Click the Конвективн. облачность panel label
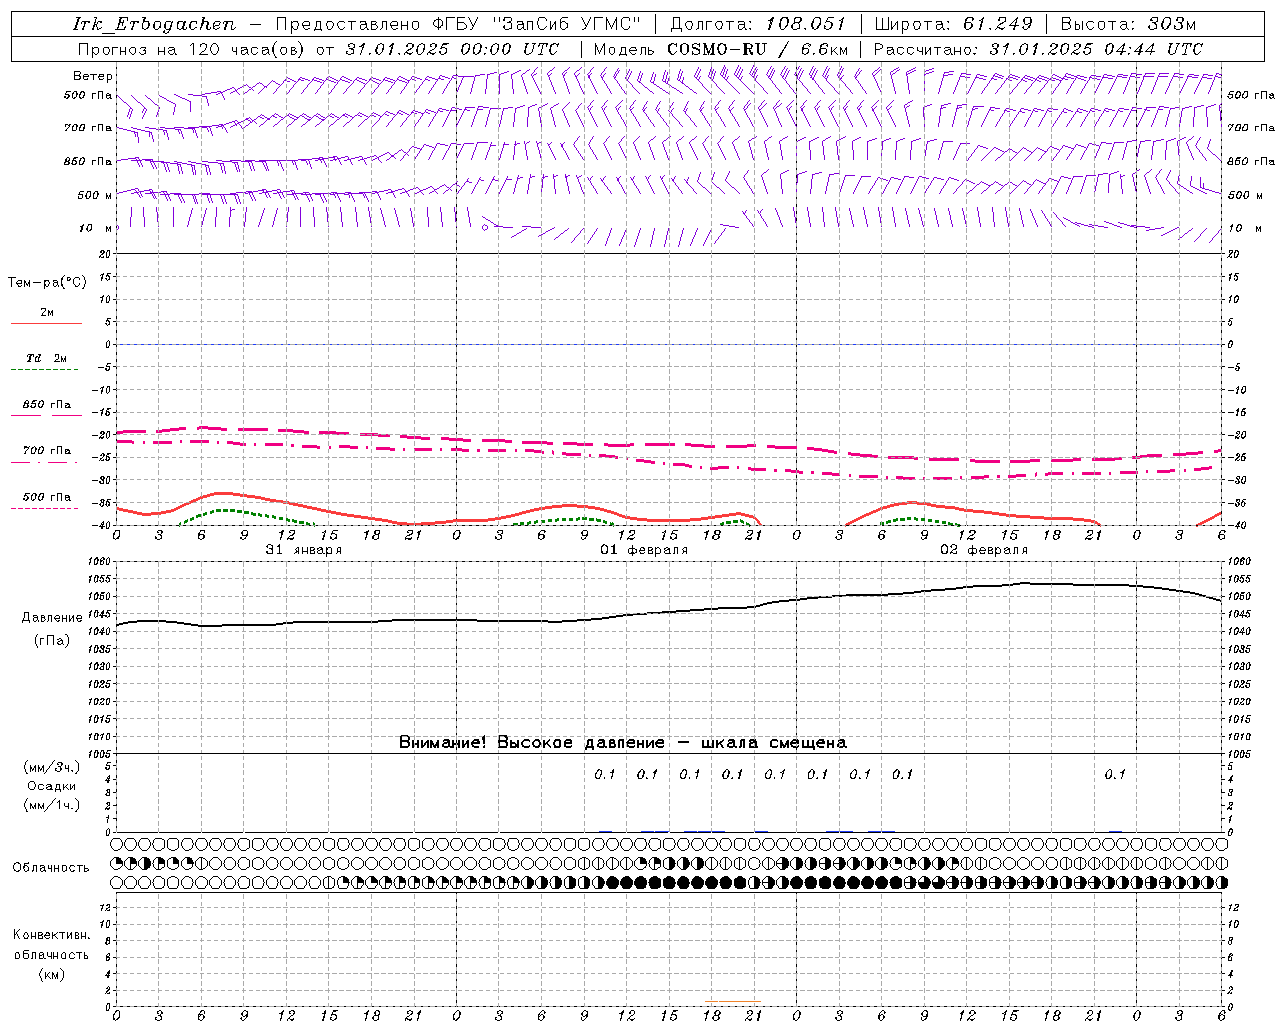Screen dimensions: 1280x1024 click(x=52, y=954)
